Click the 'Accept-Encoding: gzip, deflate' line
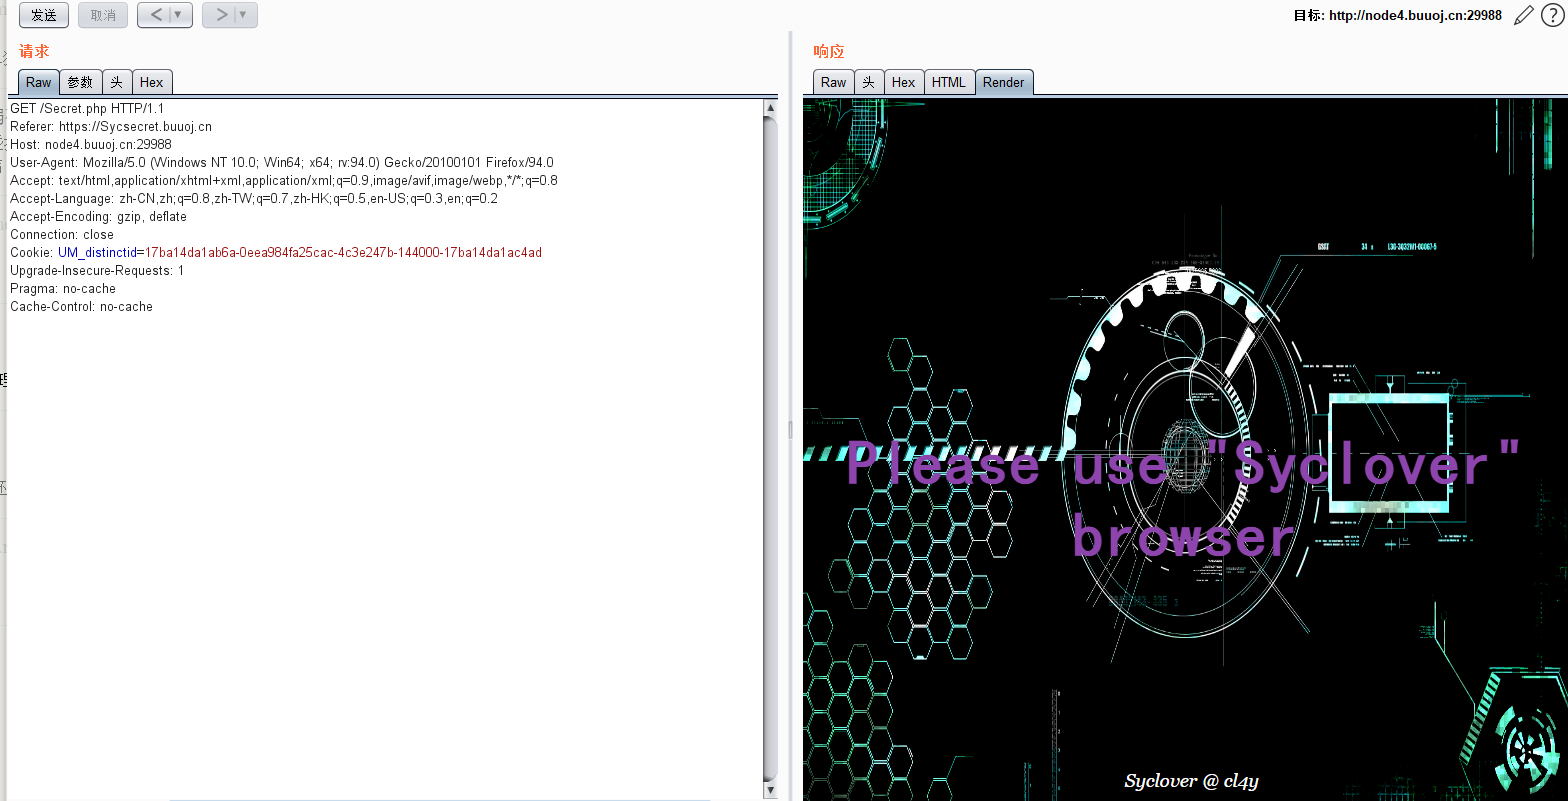Screen dimensions: 1568x801 click(x=98, y=216)
